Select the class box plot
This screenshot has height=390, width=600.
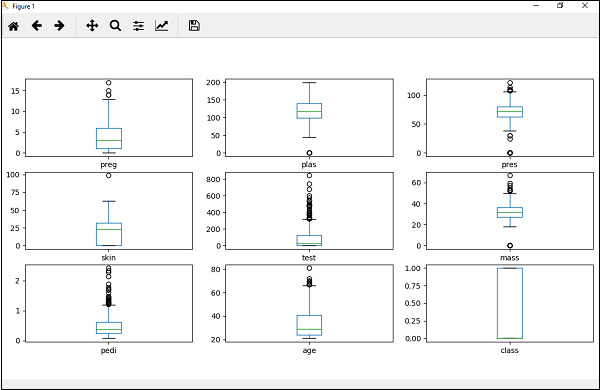click(510, 303)
